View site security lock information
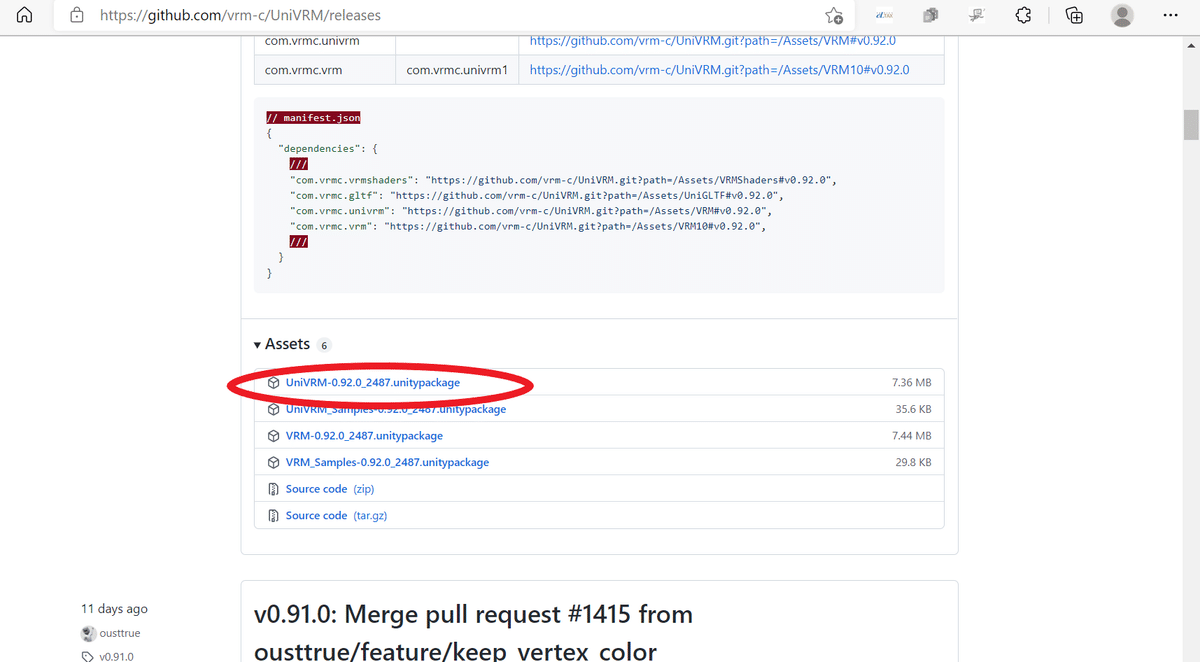Screen dimensions: 1200x662 click(x=76, y=16)
